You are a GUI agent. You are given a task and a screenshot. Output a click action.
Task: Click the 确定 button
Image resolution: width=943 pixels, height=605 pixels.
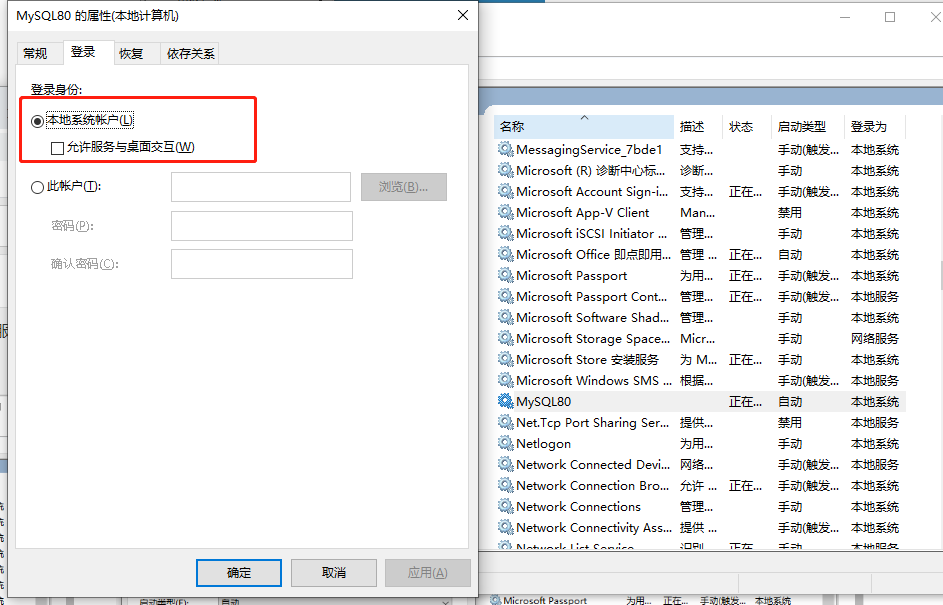coord(238,573)
